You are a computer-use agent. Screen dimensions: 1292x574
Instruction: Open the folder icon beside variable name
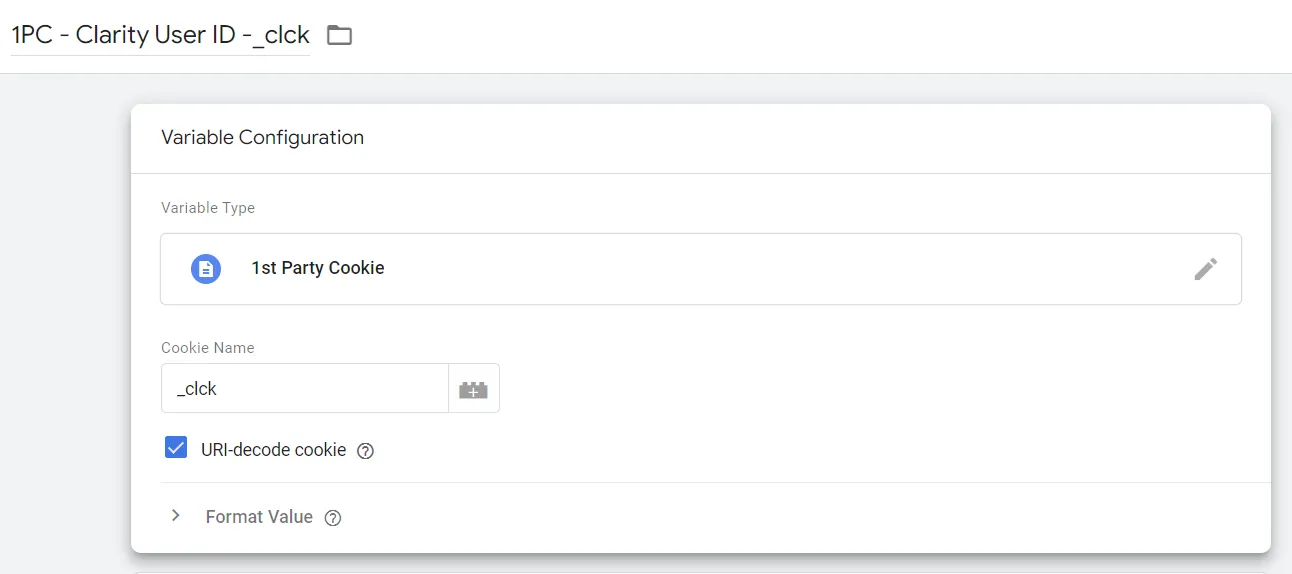pyautogui.click(x=340, y=35)
